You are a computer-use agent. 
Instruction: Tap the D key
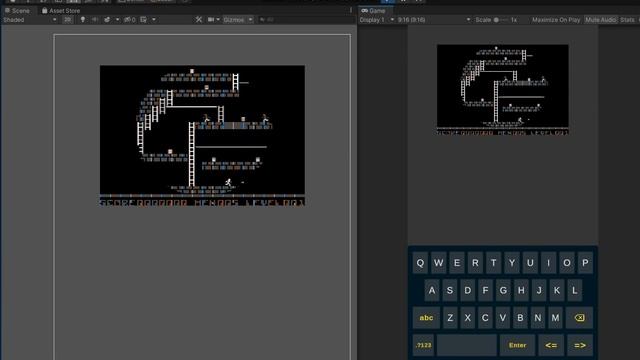(468, 290)
